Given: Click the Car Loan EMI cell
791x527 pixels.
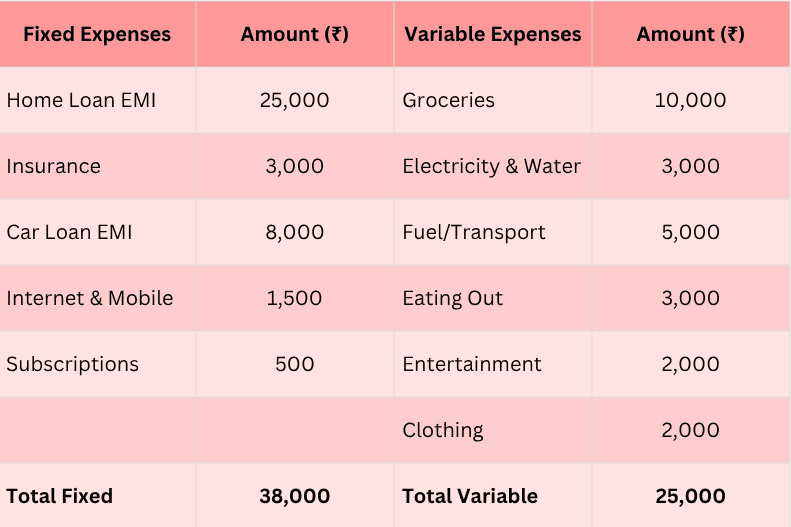Looking at the screenshot, I should tap(69, 232).
